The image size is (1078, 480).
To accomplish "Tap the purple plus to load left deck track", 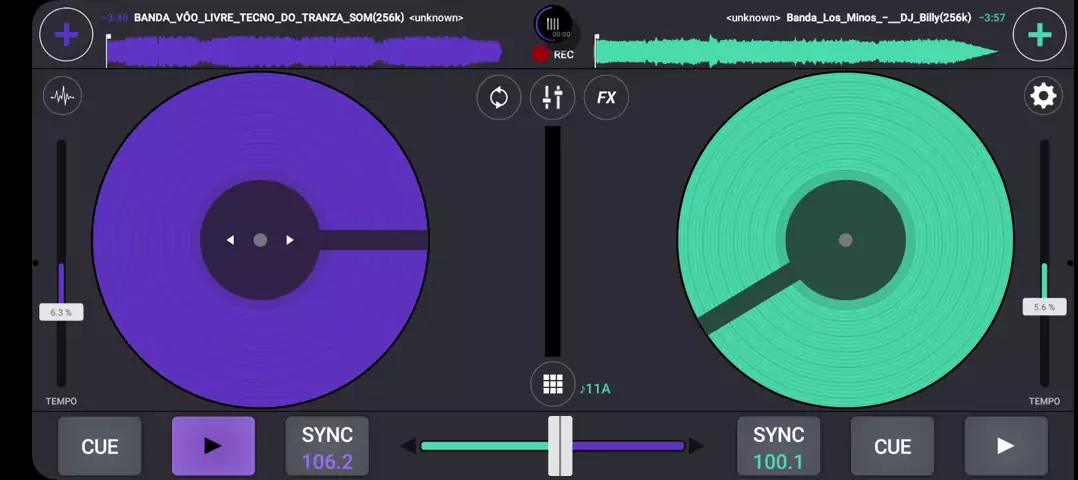I will [66, 35].
